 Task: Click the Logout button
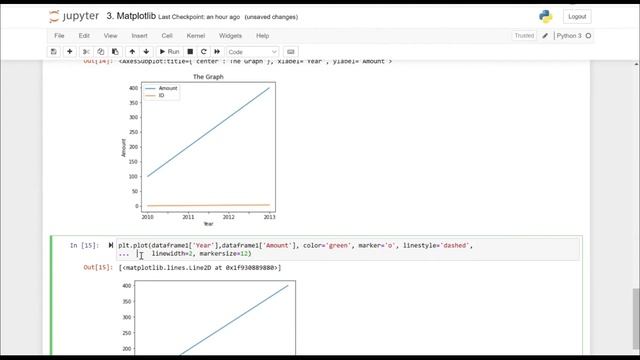(x=577, y=17)
